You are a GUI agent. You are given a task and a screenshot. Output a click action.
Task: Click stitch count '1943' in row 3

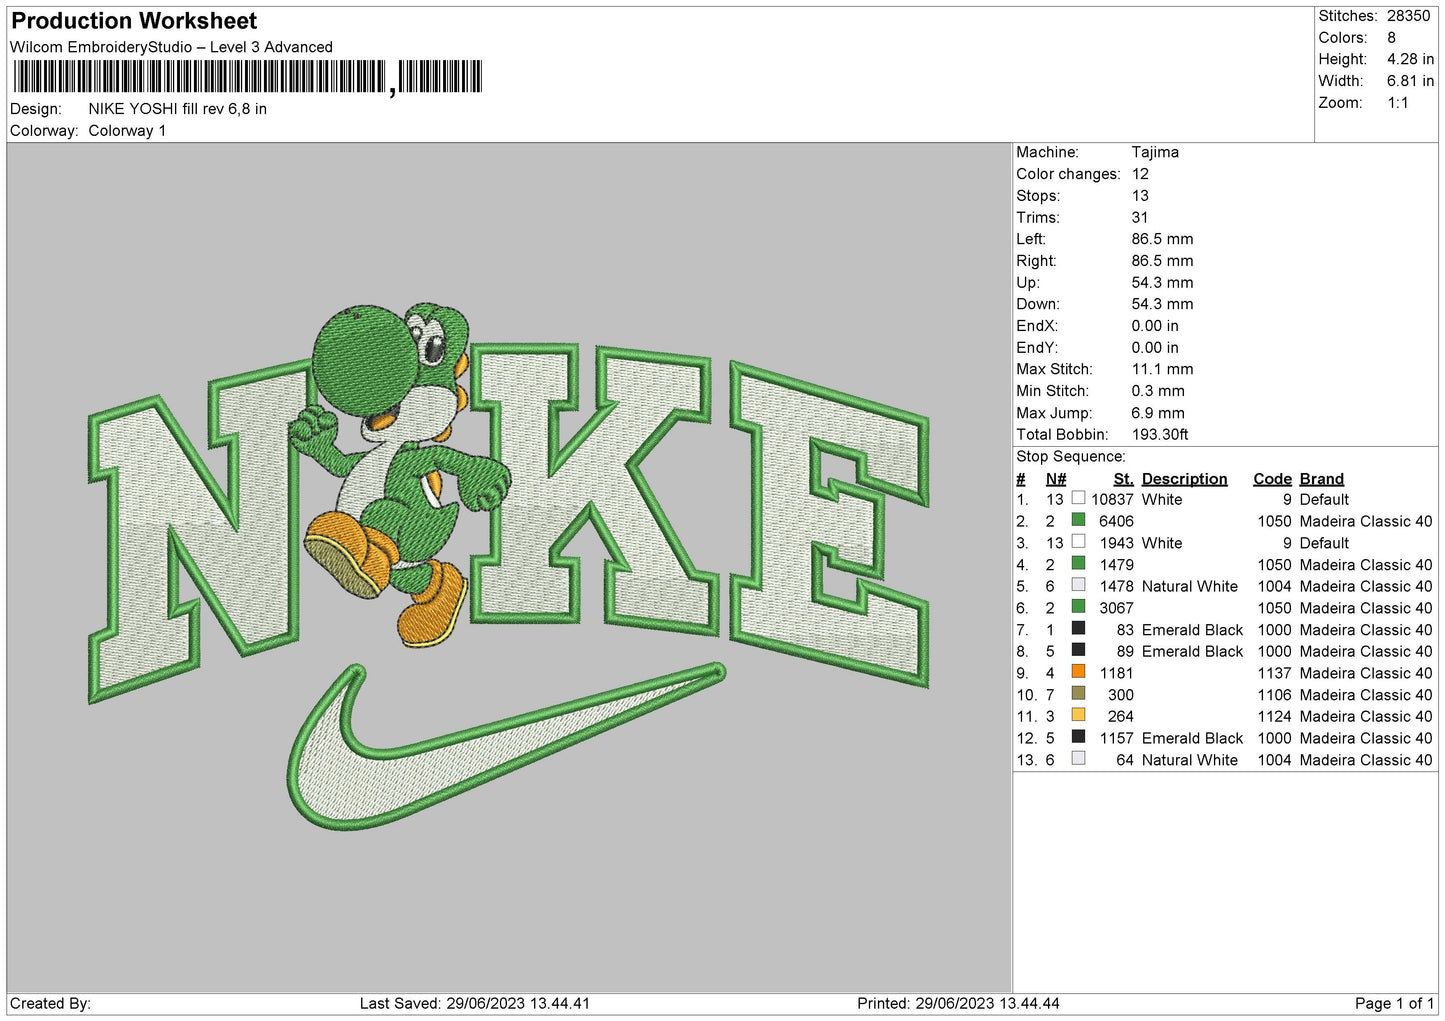coord(1116,544)
